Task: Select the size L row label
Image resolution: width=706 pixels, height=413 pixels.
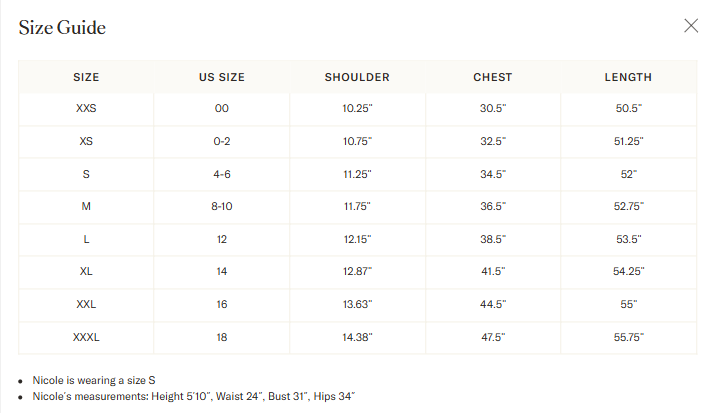Action: click(x=86, y=239)
